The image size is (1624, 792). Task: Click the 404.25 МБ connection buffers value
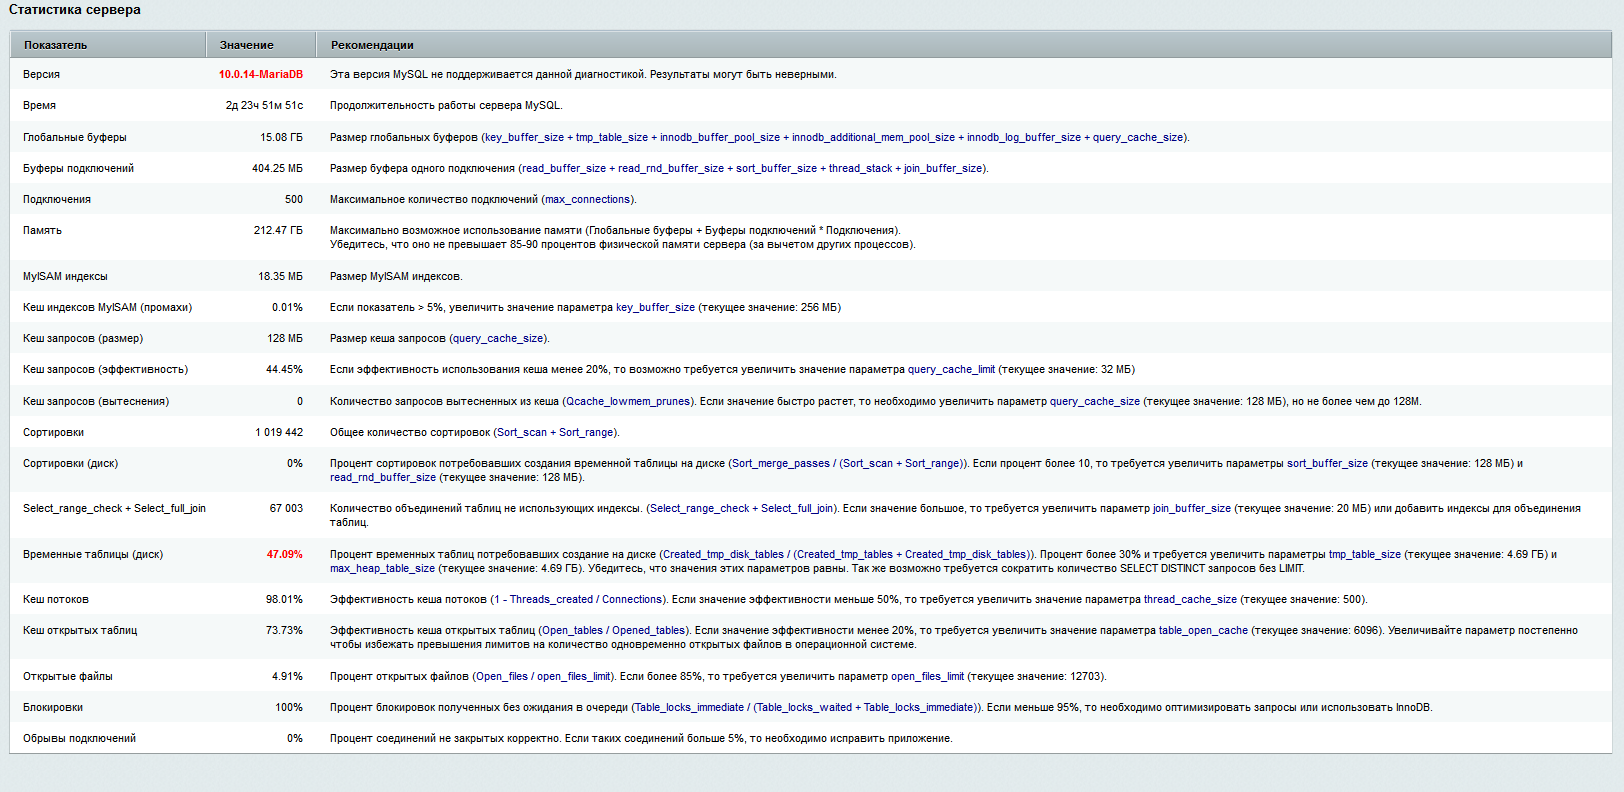click(278, 168)
